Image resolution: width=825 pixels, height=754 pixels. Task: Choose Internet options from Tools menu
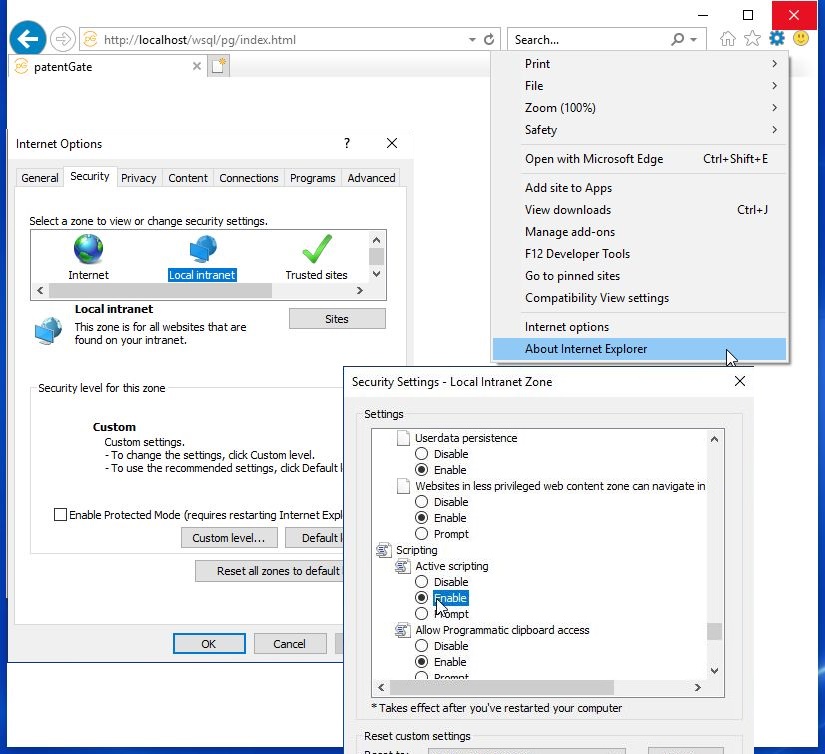point(639,327)
